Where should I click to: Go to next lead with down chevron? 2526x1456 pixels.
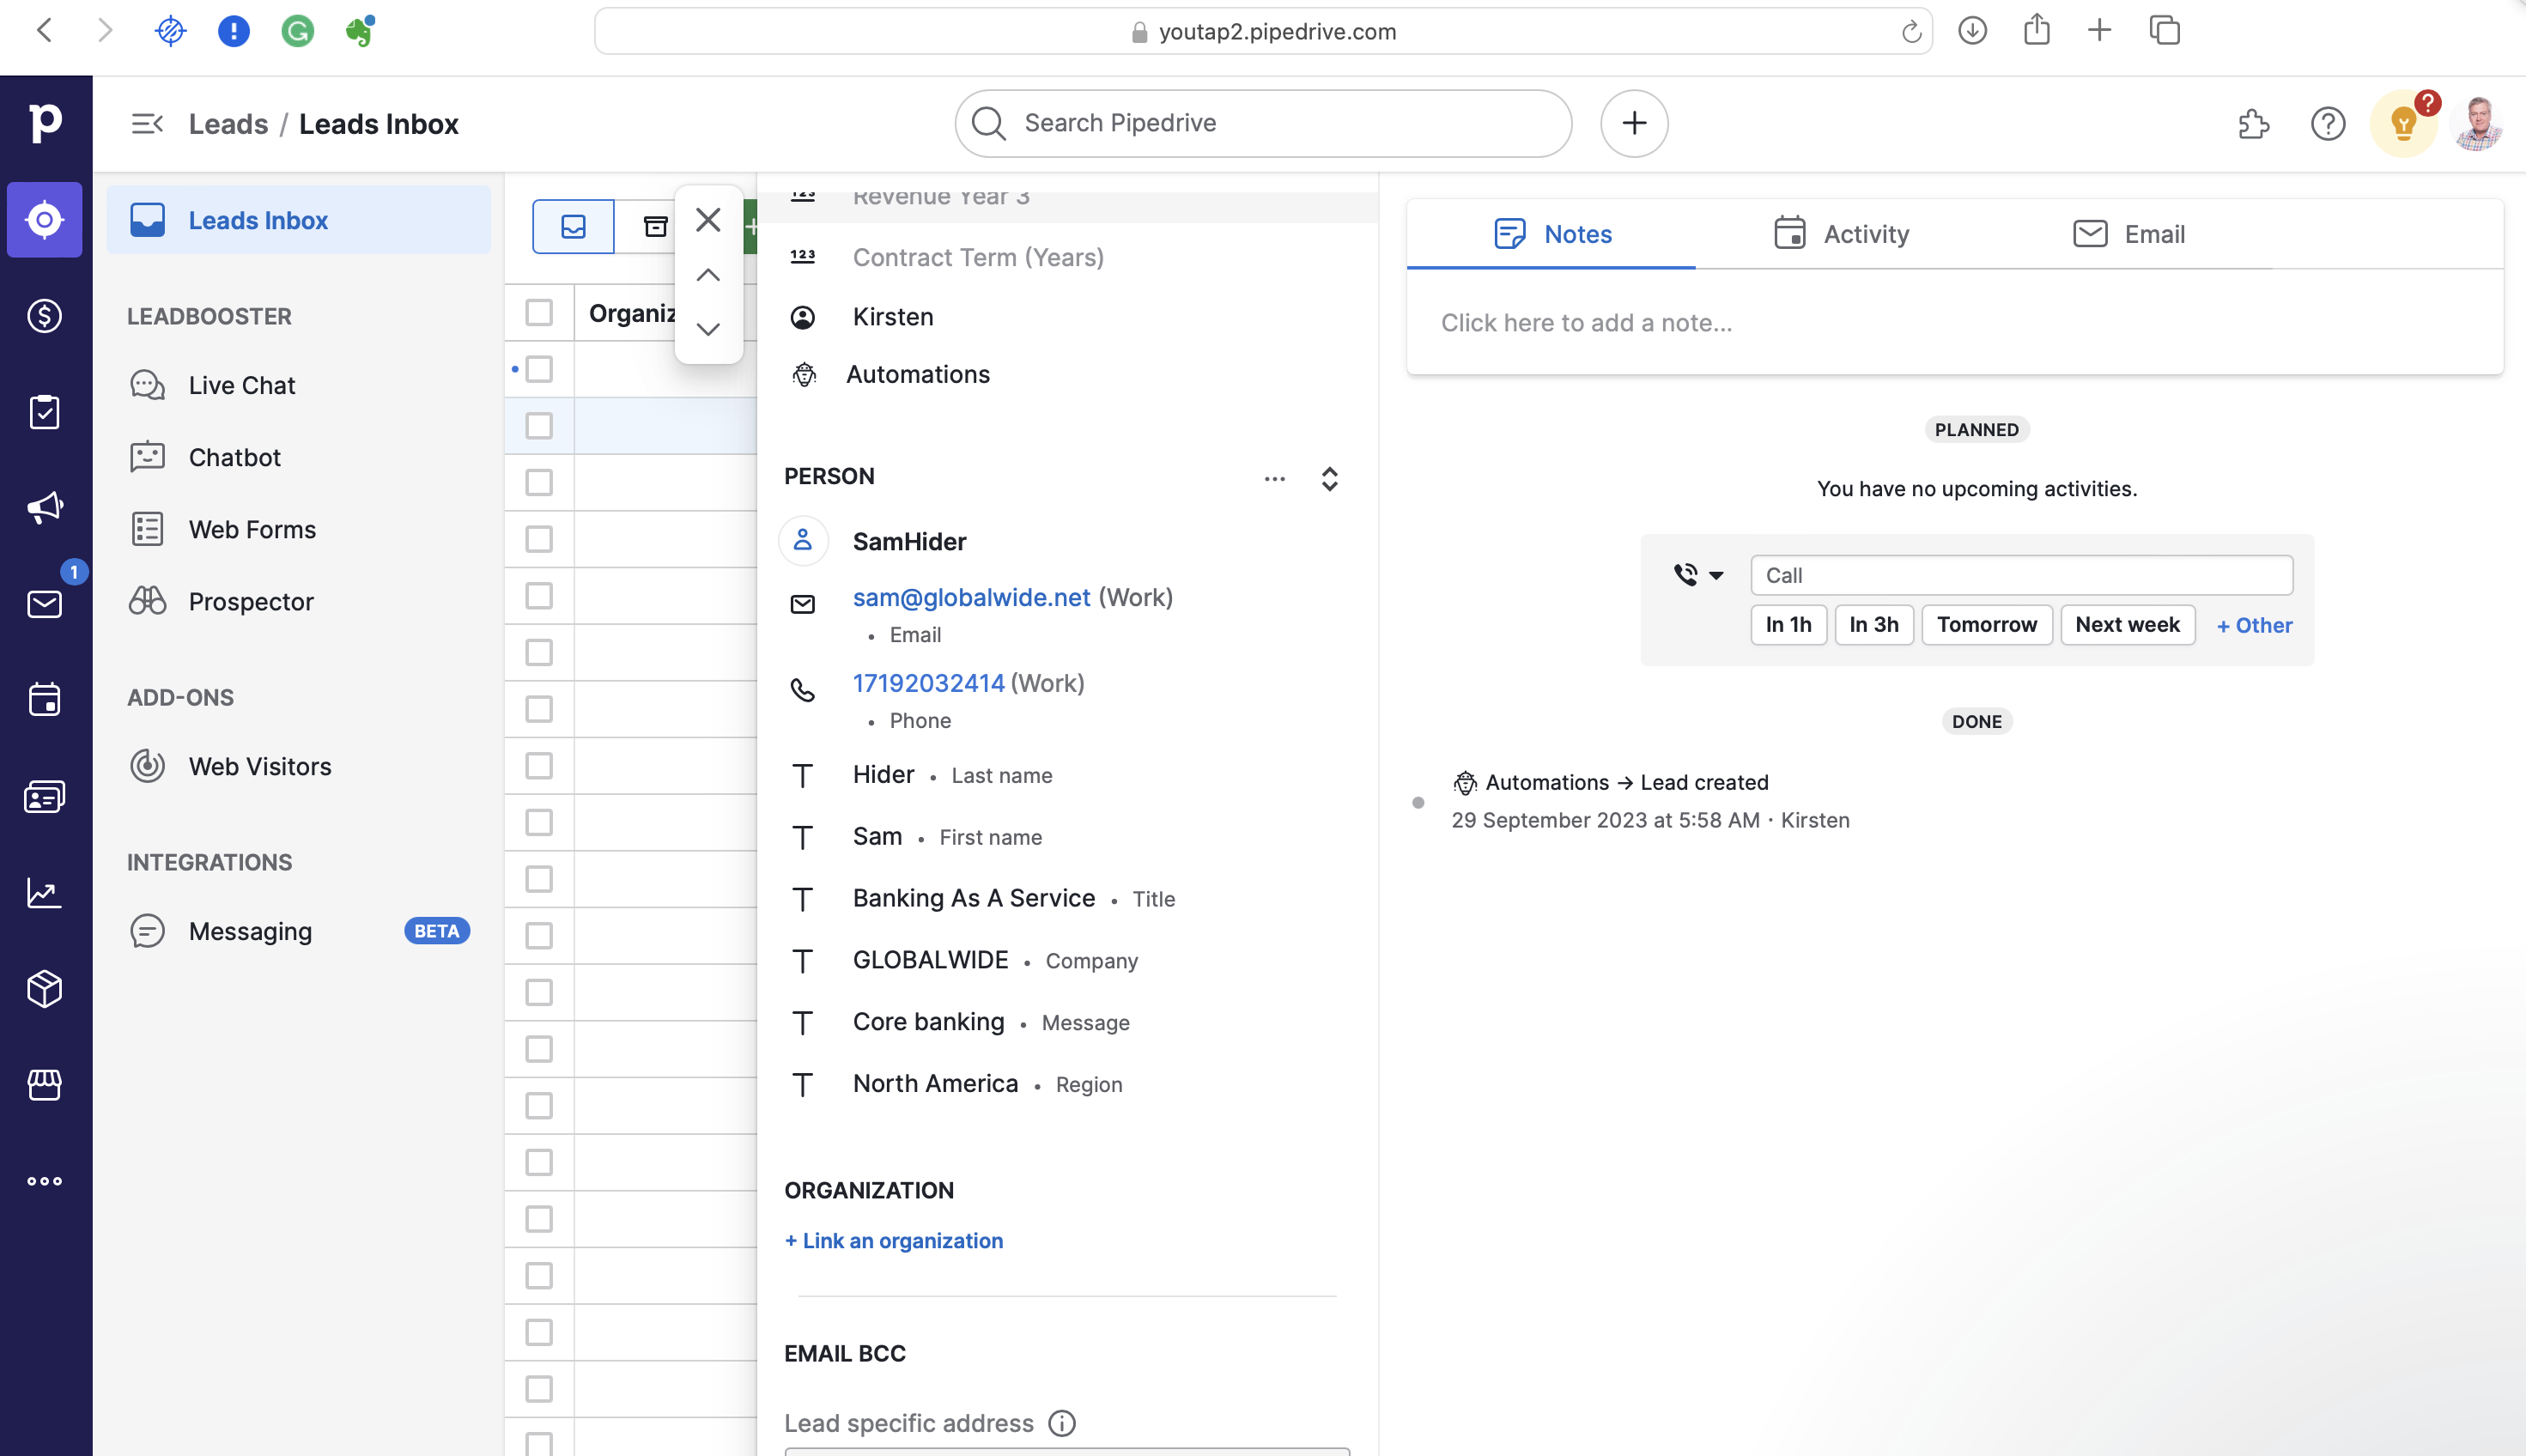click(708, 329)
